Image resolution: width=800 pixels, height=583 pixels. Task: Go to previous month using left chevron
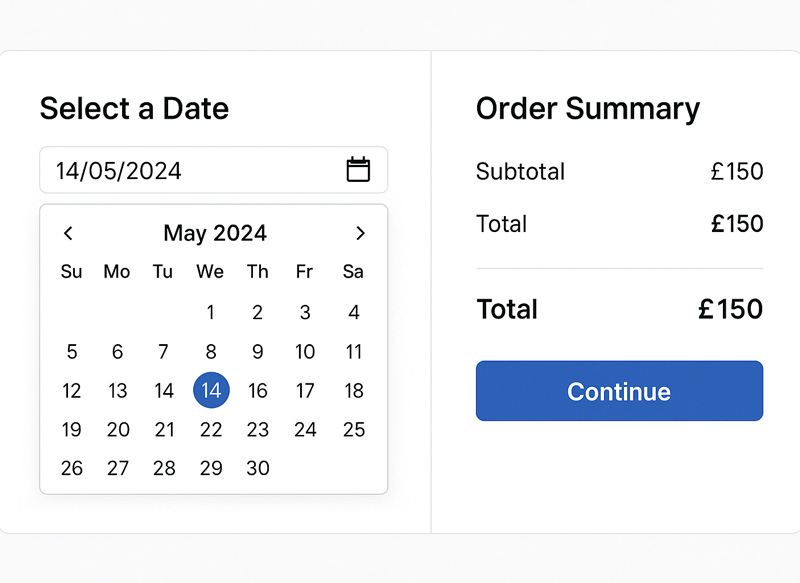pos(68,233)
